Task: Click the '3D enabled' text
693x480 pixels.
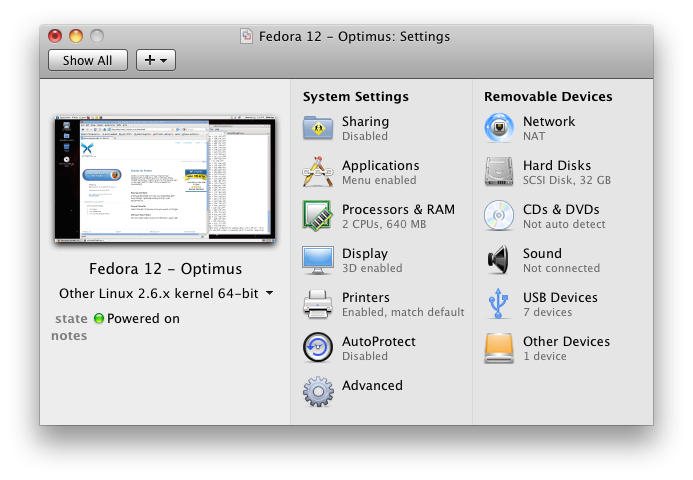Action: coord(372,268)
